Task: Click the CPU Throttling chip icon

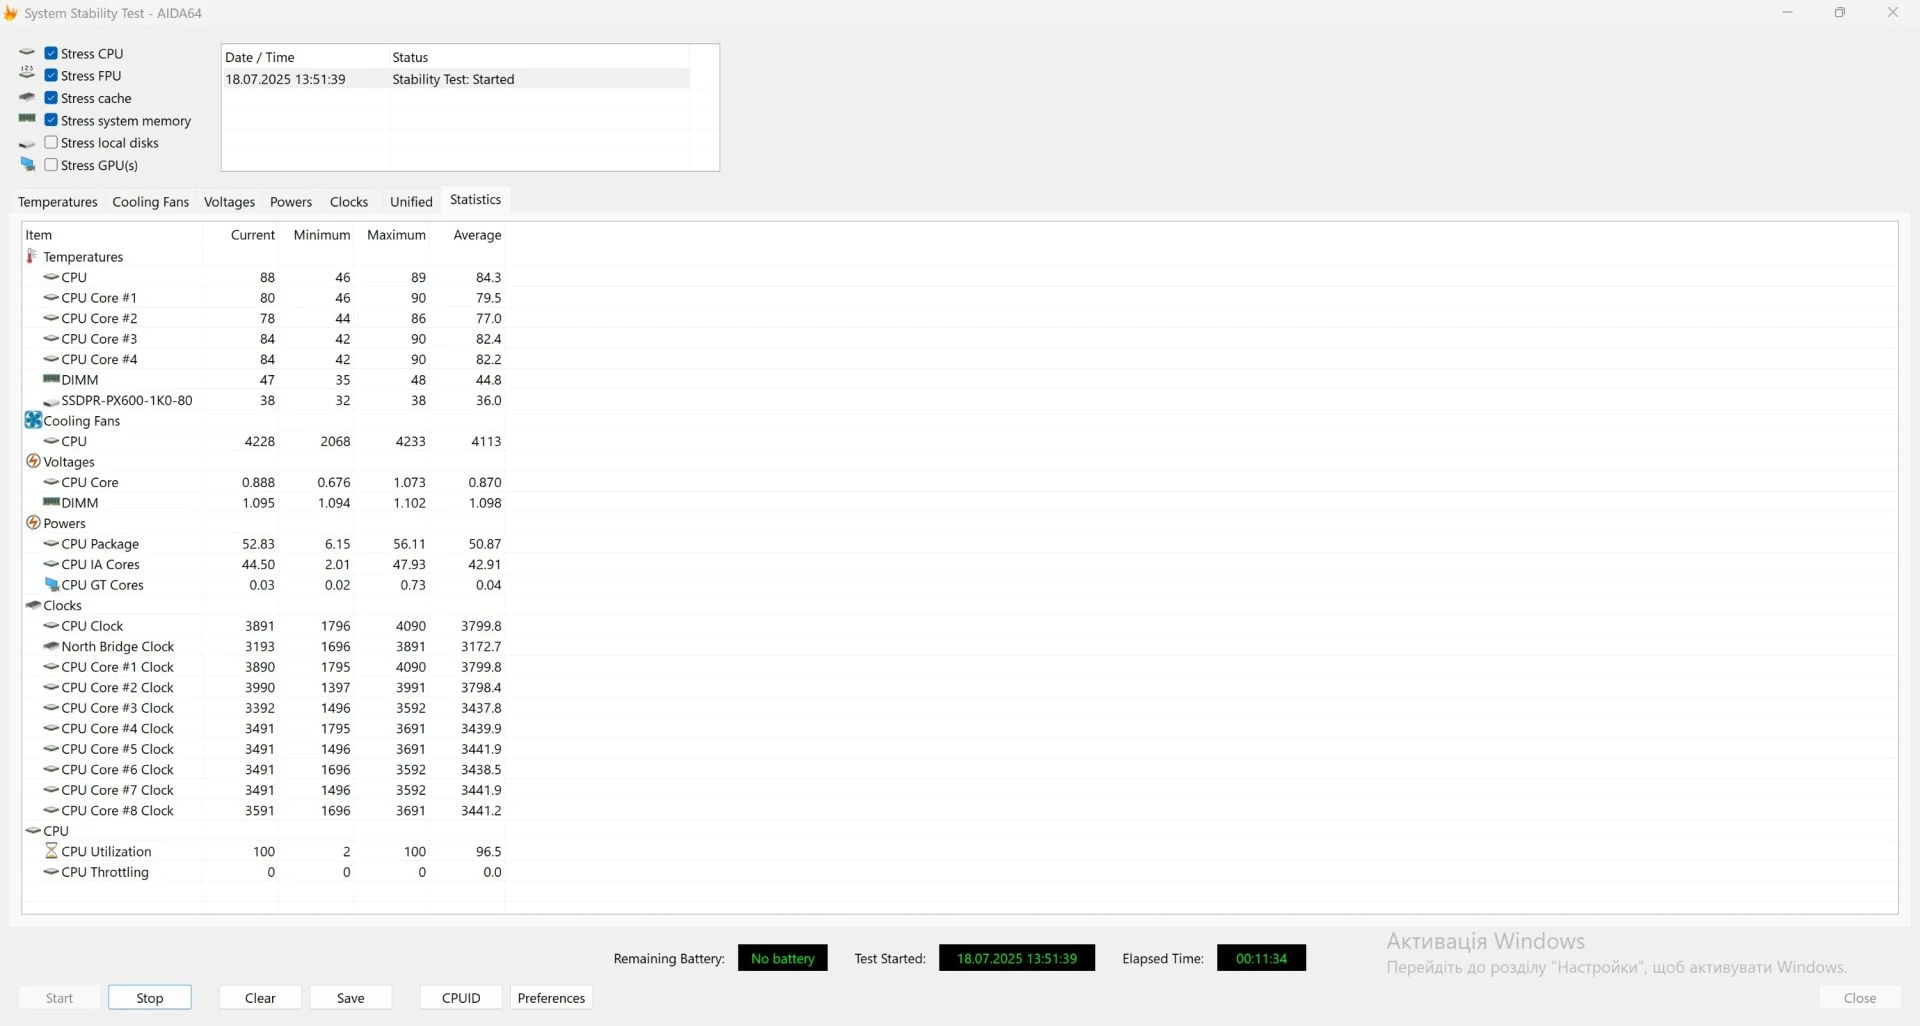Action: pos(51,871)
